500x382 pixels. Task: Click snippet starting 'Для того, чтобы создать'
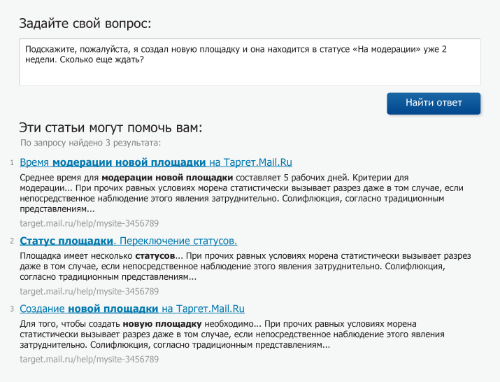point(232,334)
